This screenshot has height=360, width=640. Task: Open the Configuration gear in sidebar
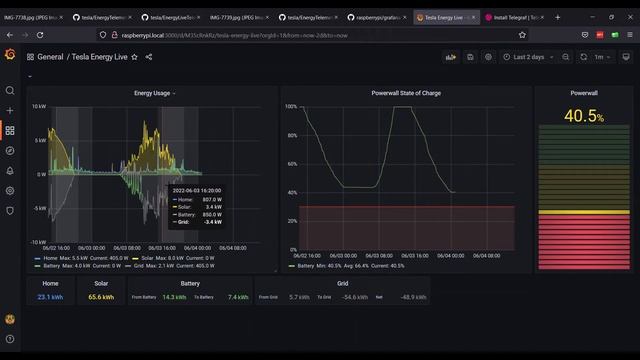tap(10, 191)
